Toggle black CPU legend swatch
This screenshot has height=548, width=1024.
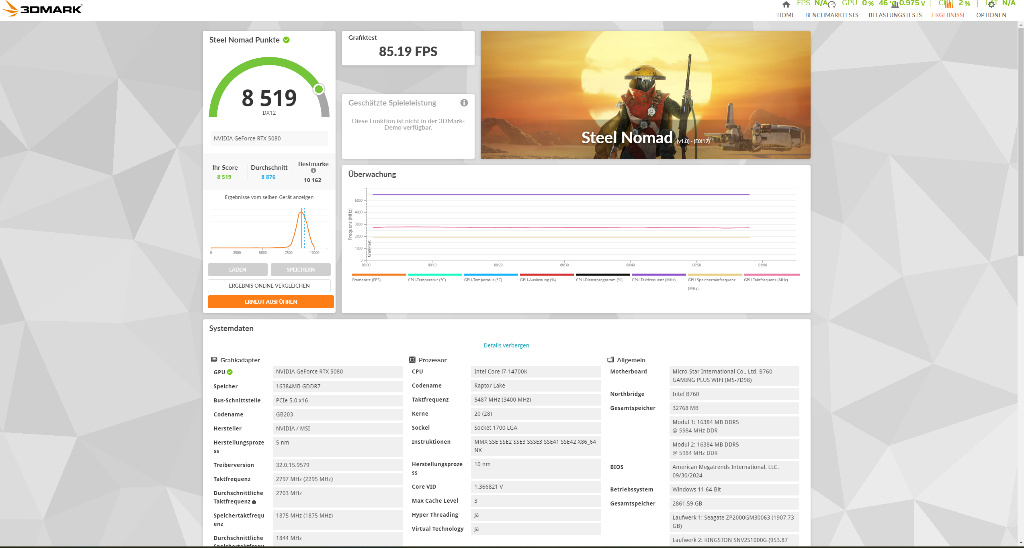[603, 275]
